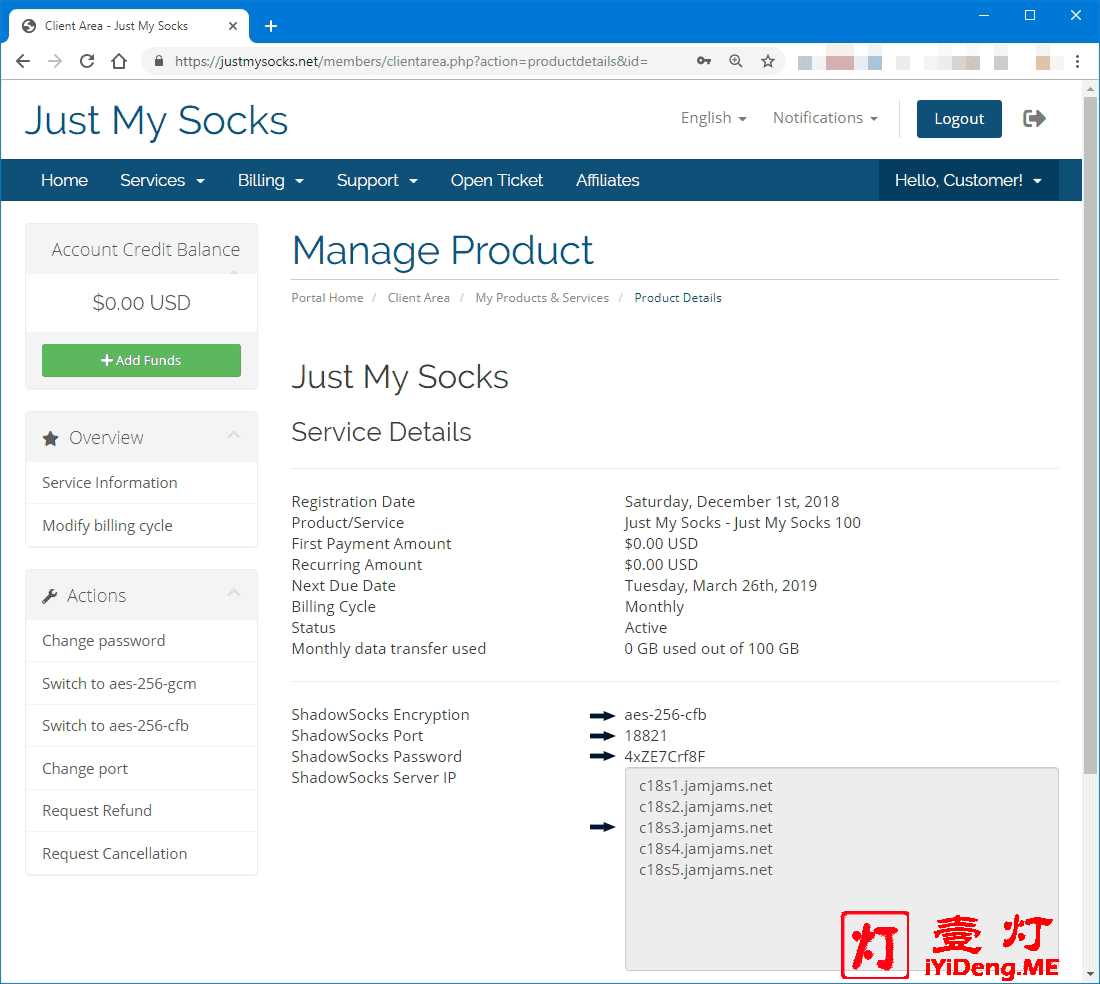Reload the page with the refresh icon
This screenshot has width=1100, height=984.
tap(87, 61)
